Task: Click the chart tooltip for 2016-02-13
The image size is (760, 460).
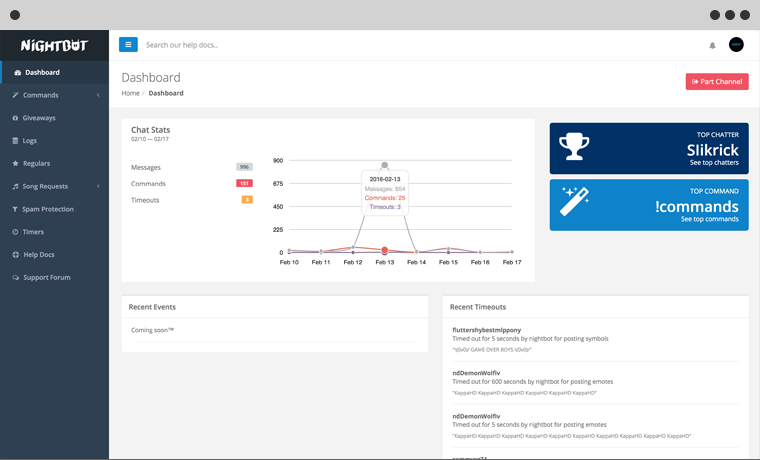Action: point(385,193)
